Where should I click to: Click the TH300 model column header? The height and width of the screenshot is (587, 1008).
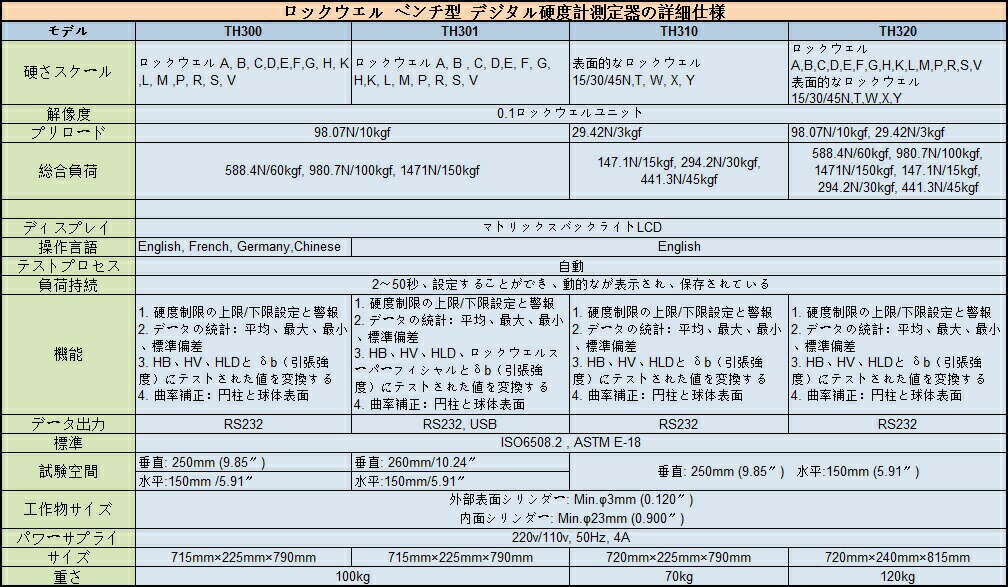point(242,31)
